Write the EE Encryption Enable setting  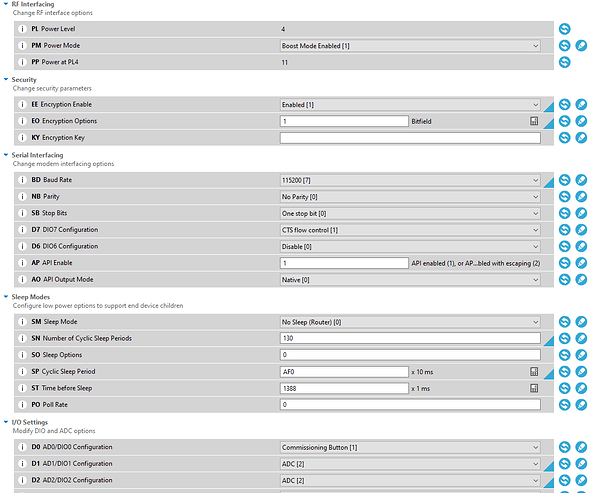pyautogui.click(x=581, y=105)
